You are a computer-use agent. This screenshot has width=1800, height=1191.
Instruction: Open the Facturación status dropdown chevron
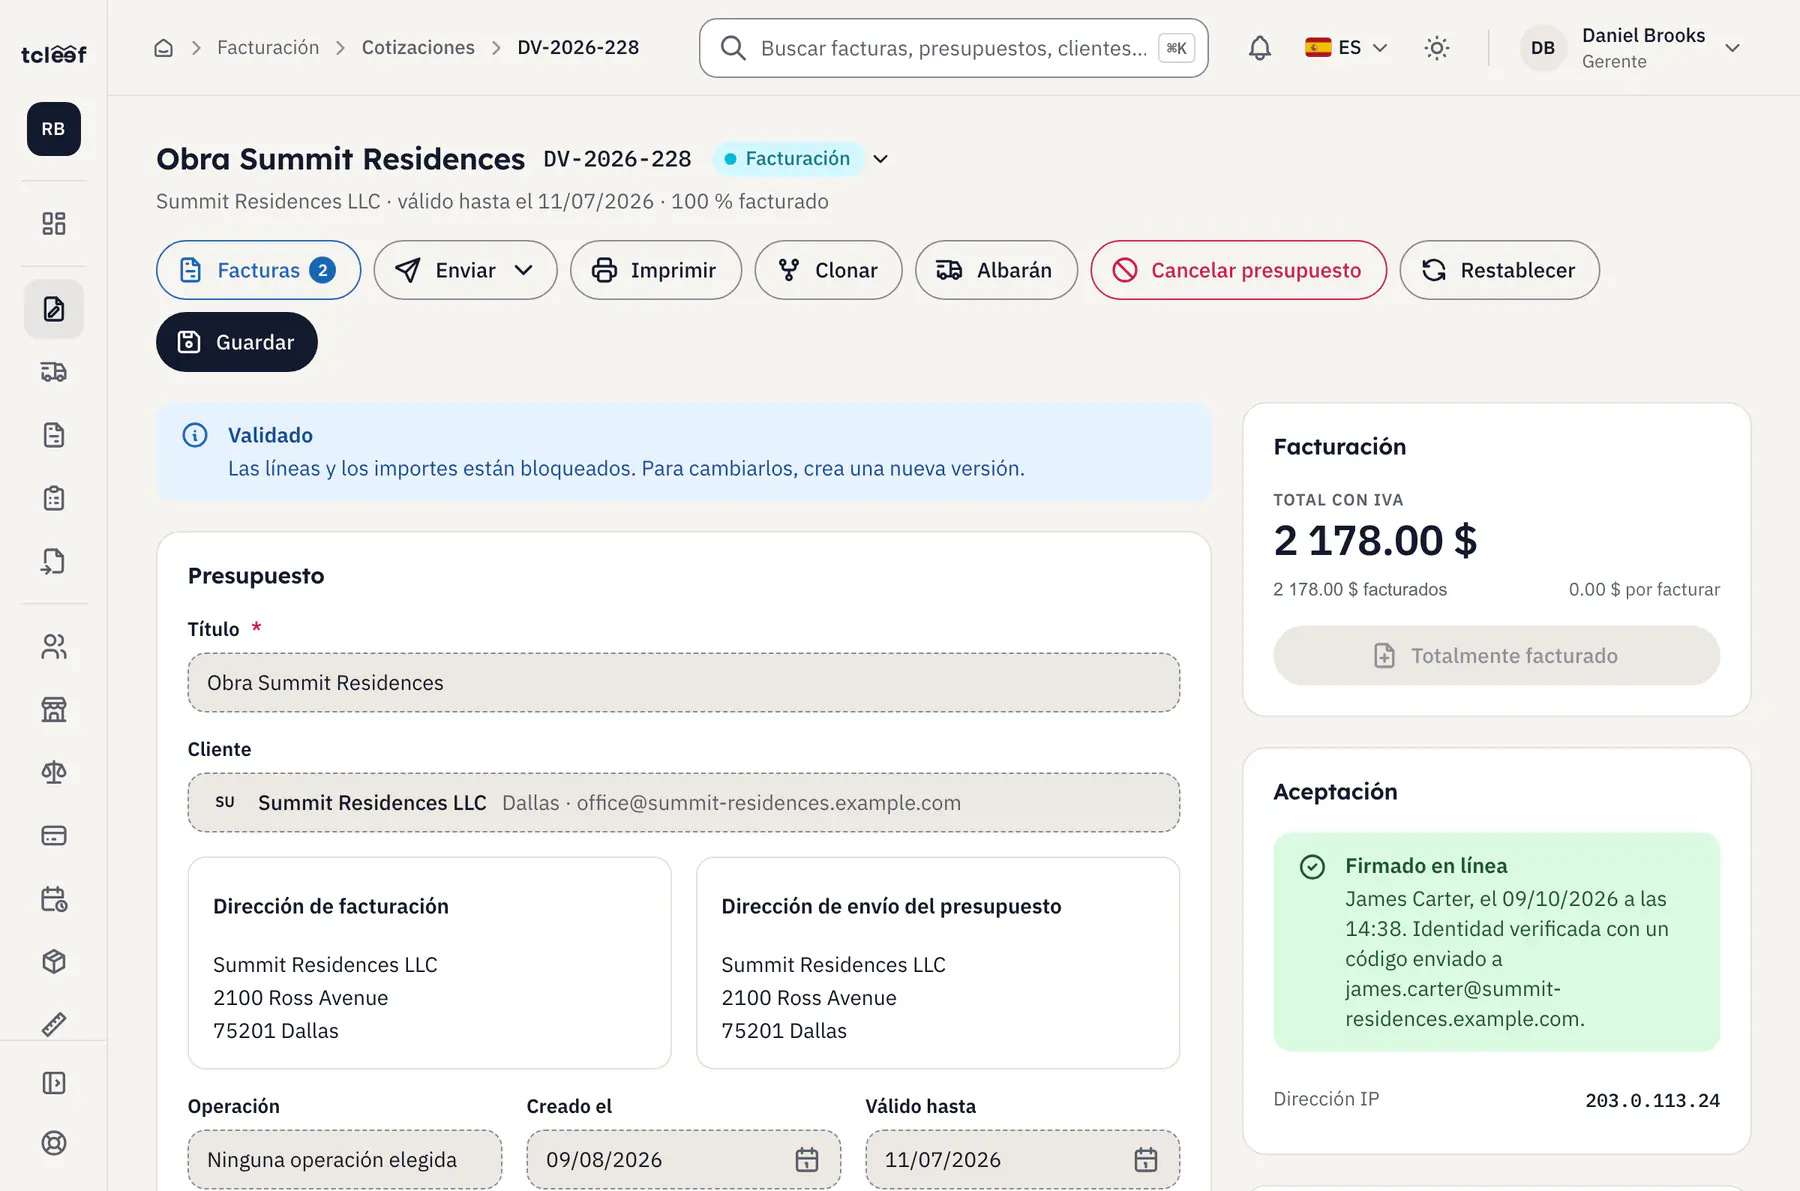click(x=881, y=159)
